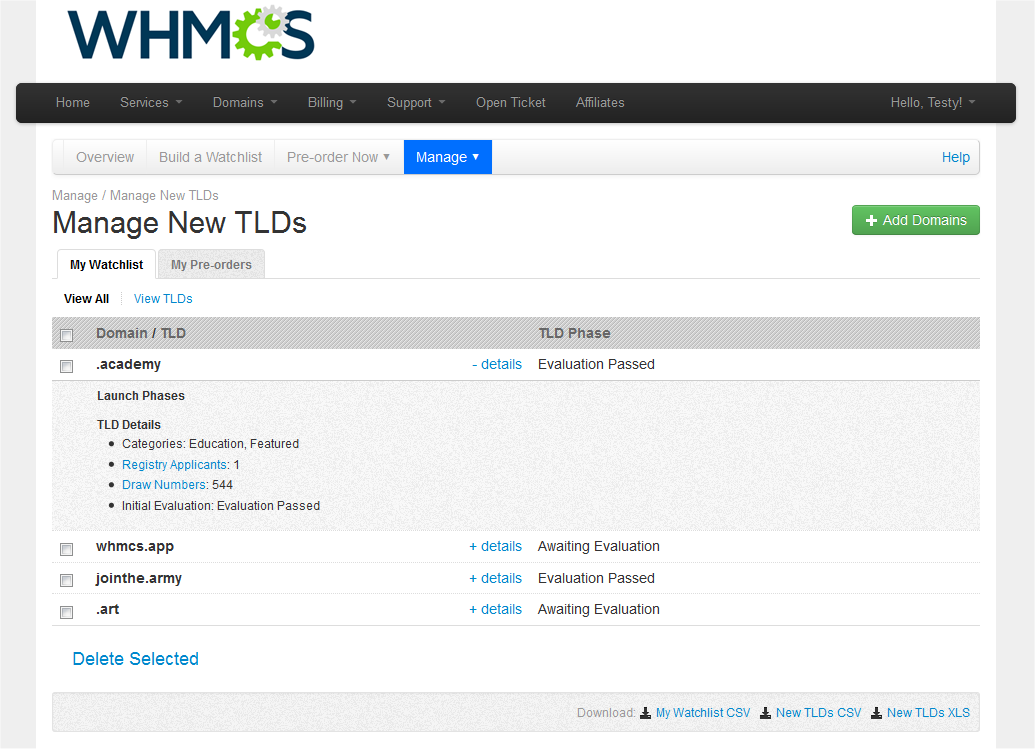Click download icon beside My Watchlist CSV
Viewport: 1035px width, 749px height.
tap(646, 713)
